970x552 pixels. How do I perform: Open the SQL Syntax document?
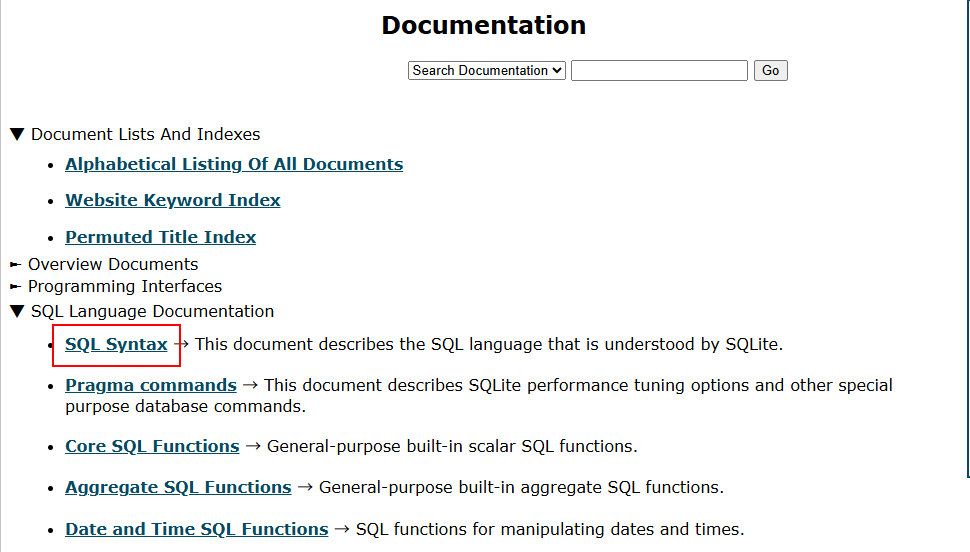click(x=116, y=345)
